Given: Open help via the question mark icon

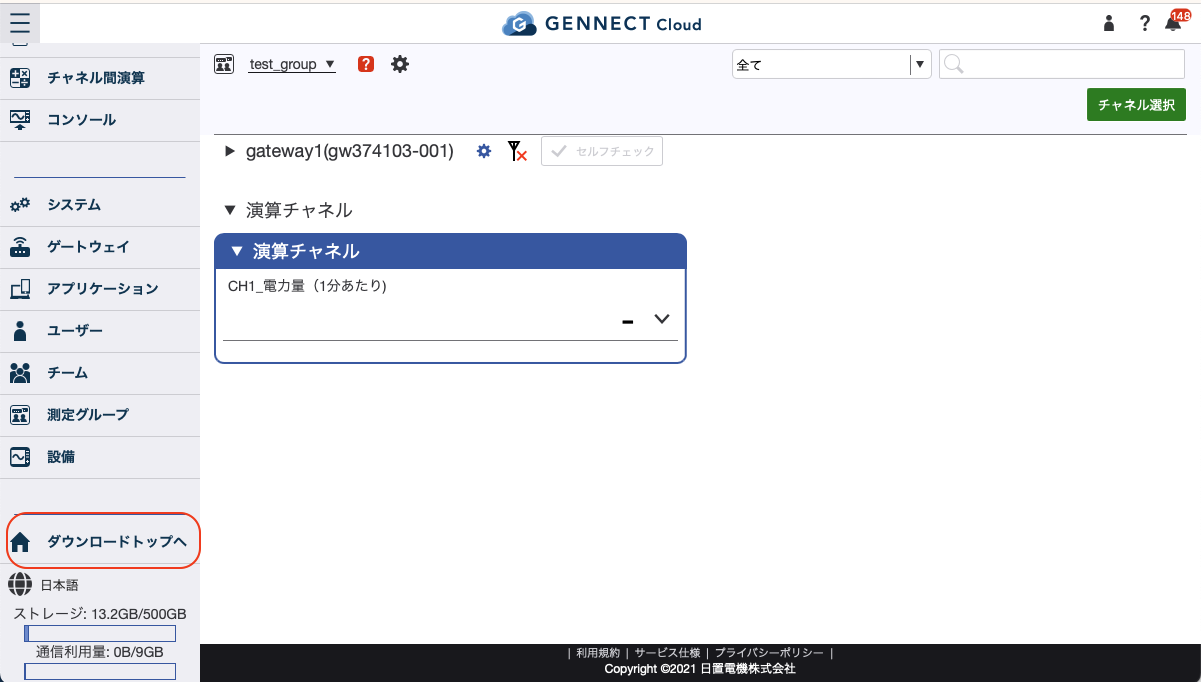Looking at the screenshot, I should 1144,23.
